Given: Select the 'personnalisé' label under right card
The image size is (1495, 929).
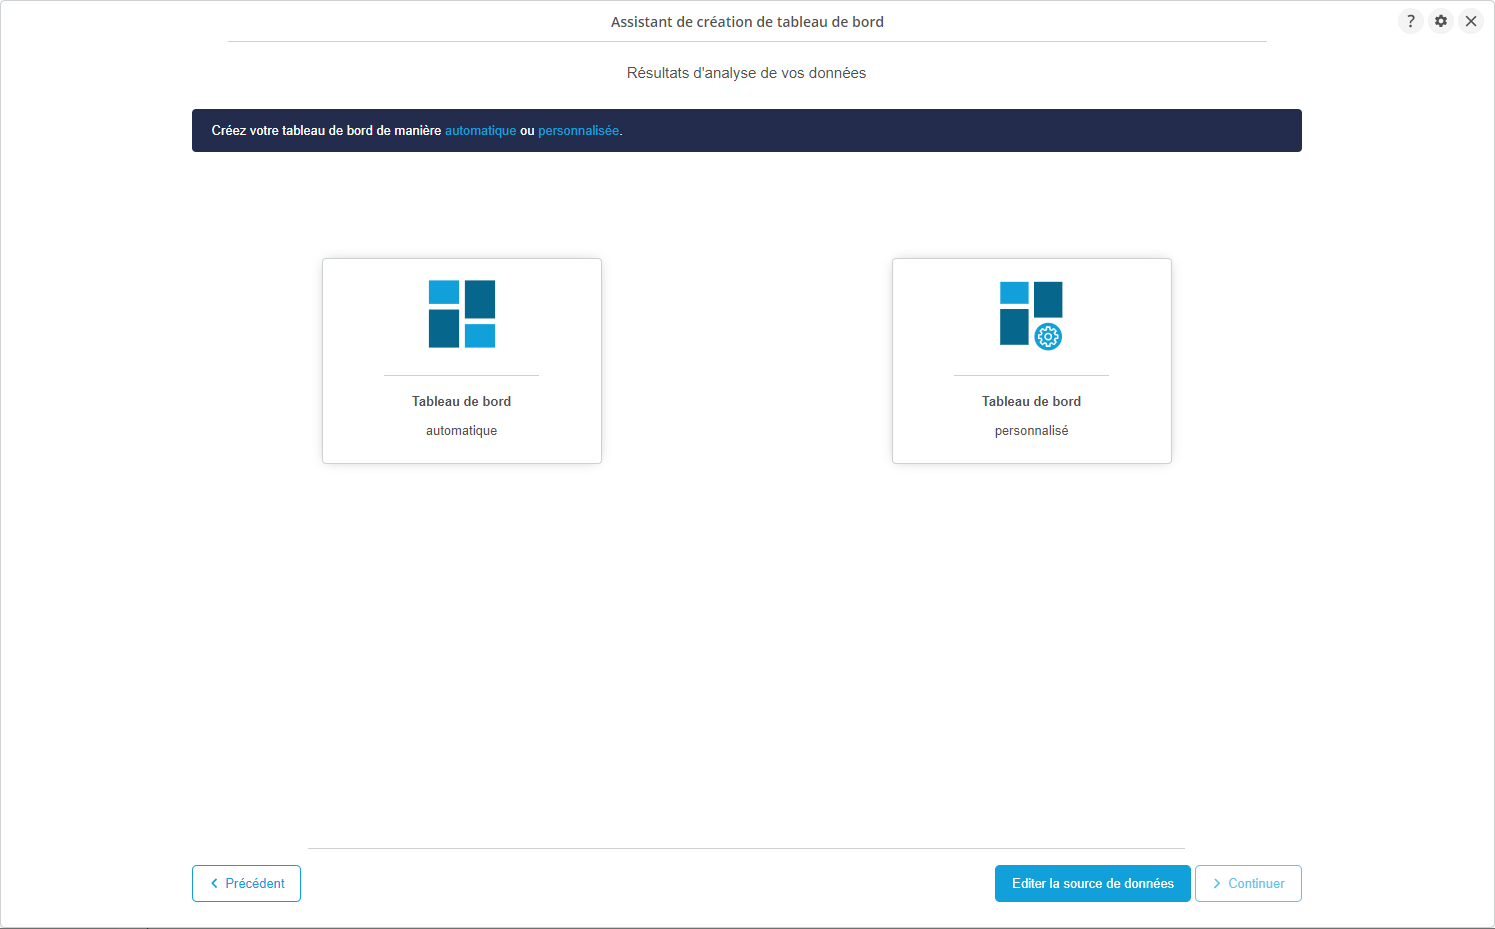Looking at the screenshot, I should 1031,431.
